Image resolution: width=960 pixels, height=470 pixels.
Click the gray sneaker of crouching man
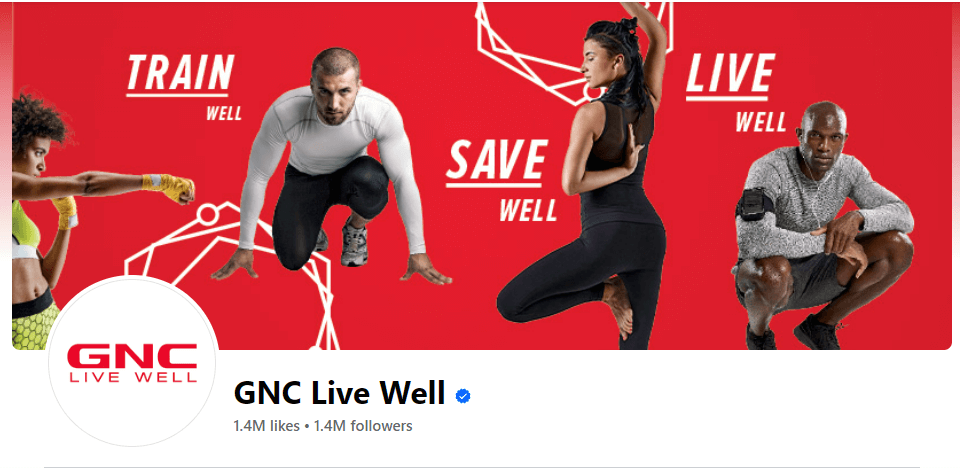[x=354, y=246]
